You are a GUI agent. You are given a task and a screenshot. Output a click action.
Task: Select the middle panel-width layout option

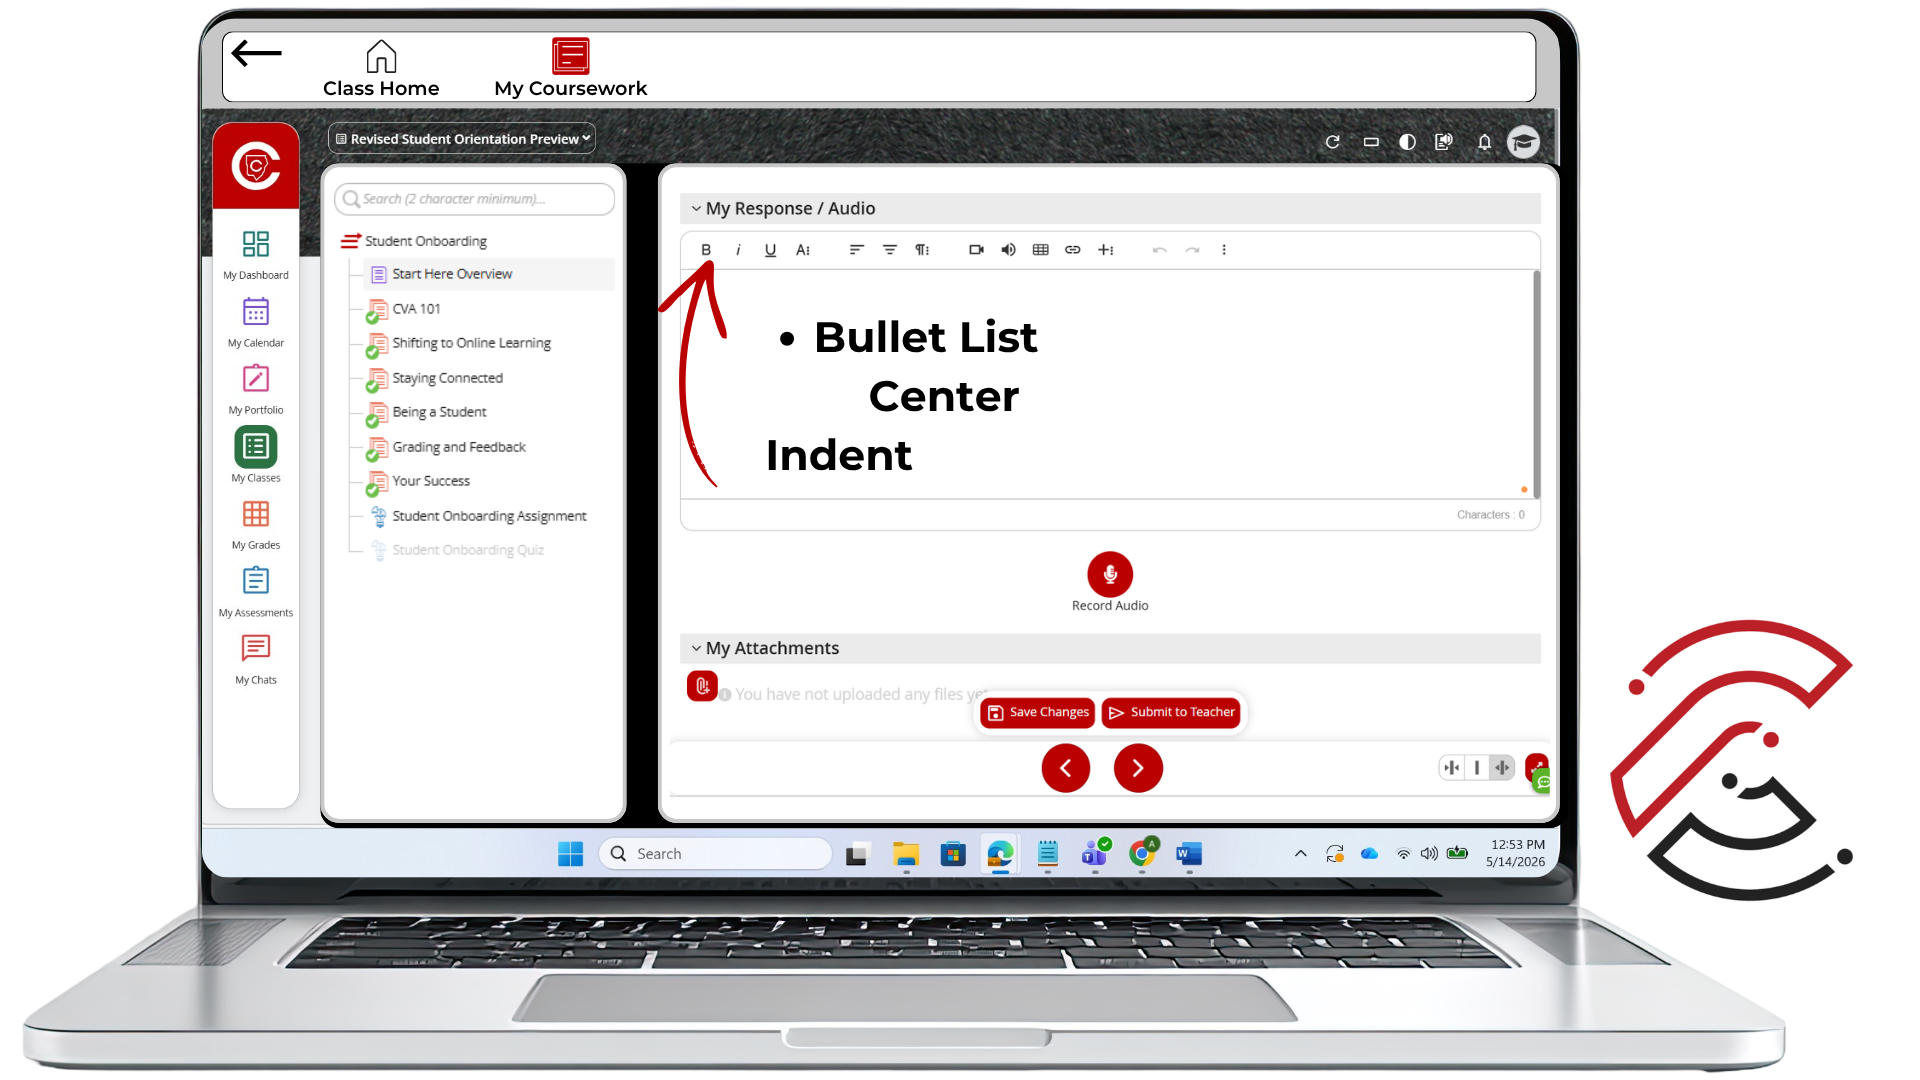pyautogui.click(x=1477, y=768)
